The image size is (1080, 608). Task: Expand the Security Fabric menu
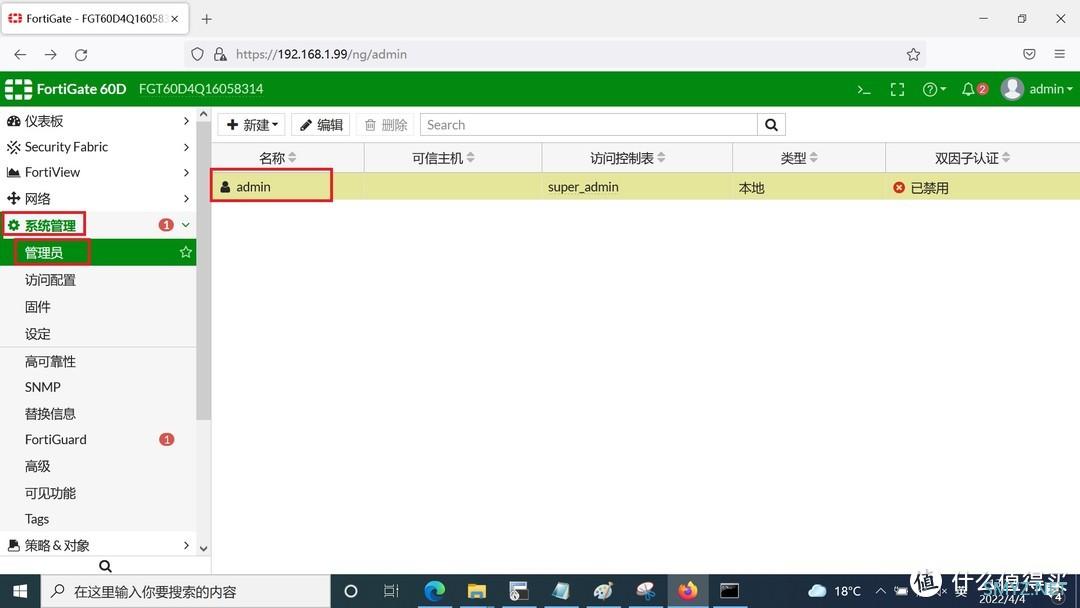pos(98,147)
